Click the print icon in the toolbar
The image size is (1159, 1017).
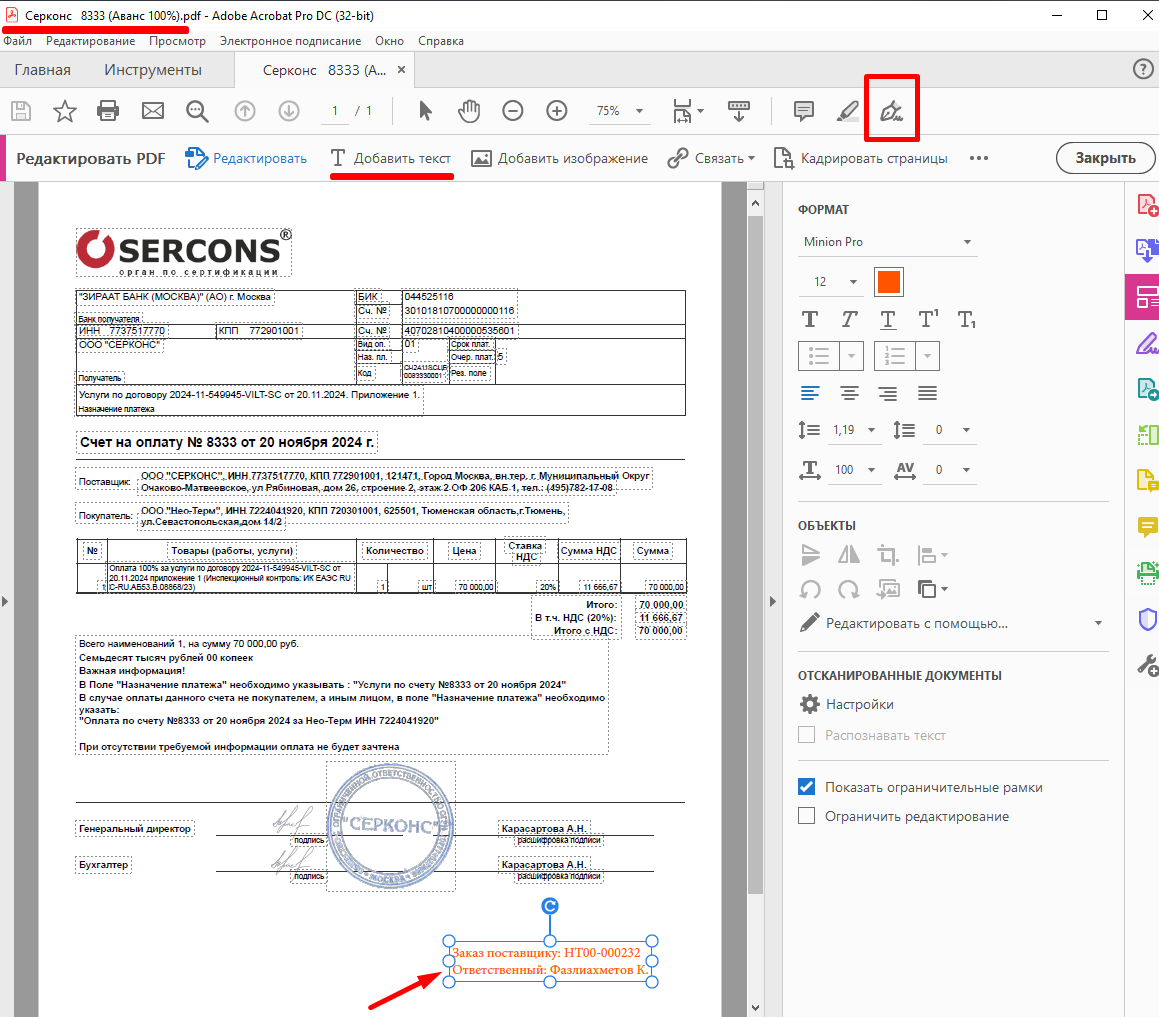[108, 111]
